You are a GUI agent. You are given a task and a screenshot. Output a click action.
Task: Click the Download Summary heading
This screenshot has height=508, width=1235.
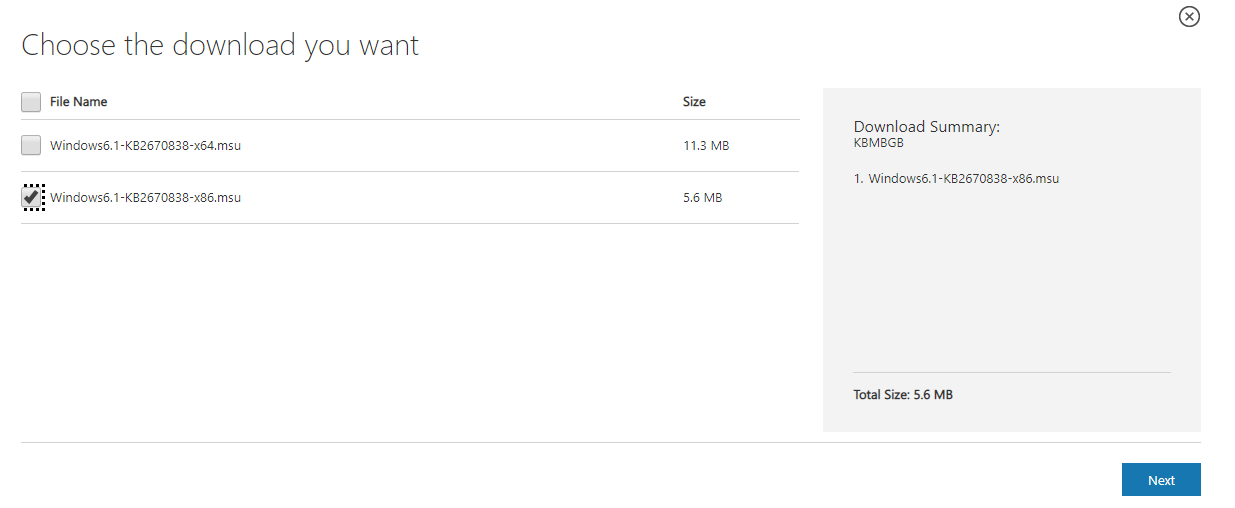point(926,127)
